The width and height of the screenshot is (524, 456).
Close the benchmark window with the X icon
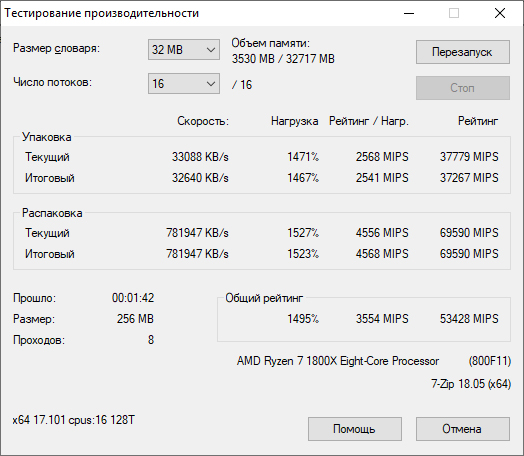coord(500,13)
